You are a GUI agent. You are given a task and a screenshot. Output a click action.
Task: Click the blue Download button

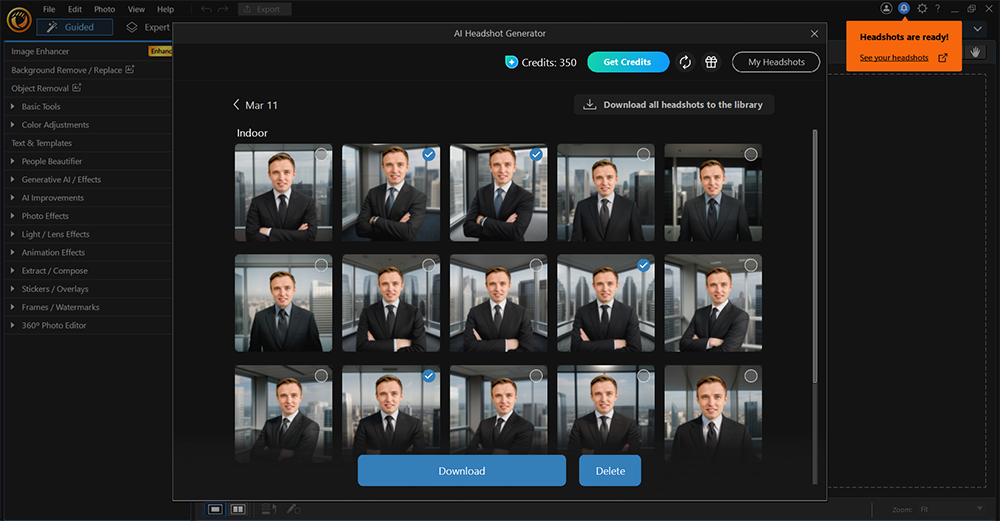coord(462,471)
